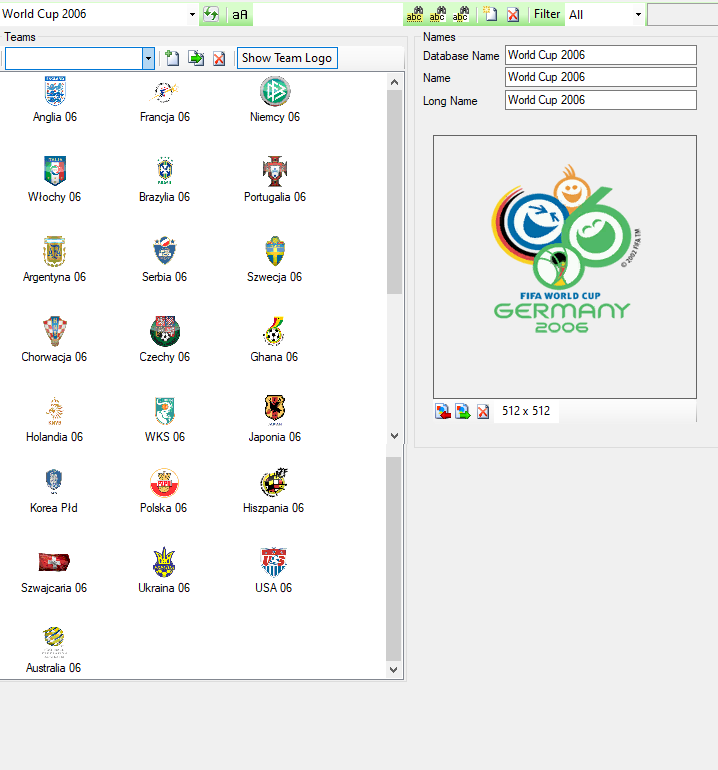Screen dimensions: 718x770
Task: Select the Brazylia 06 team logo
Action: [x=165, y=171]
